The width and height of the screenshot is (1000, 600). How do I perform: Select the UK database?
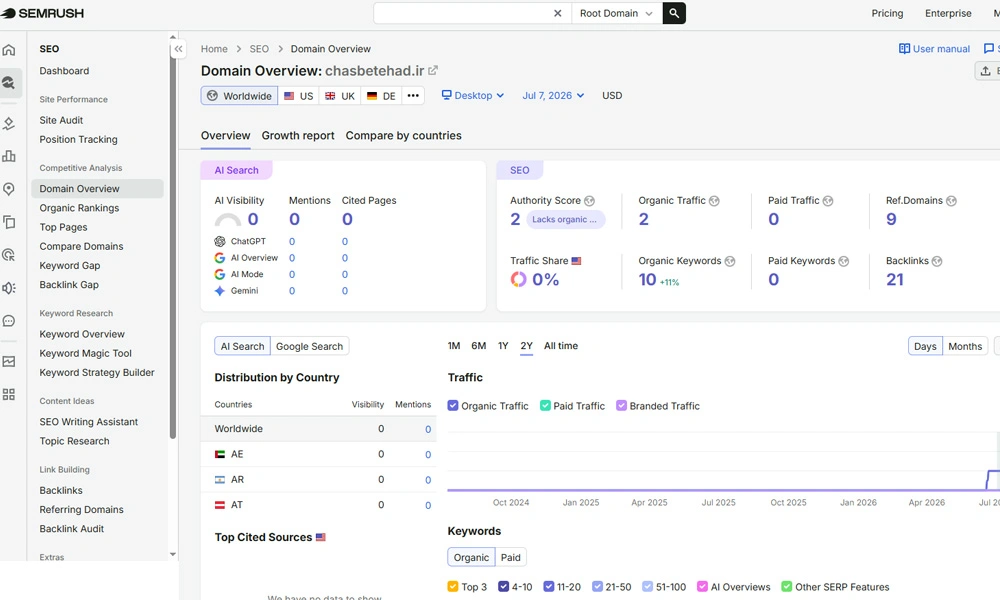click(340, 96)
